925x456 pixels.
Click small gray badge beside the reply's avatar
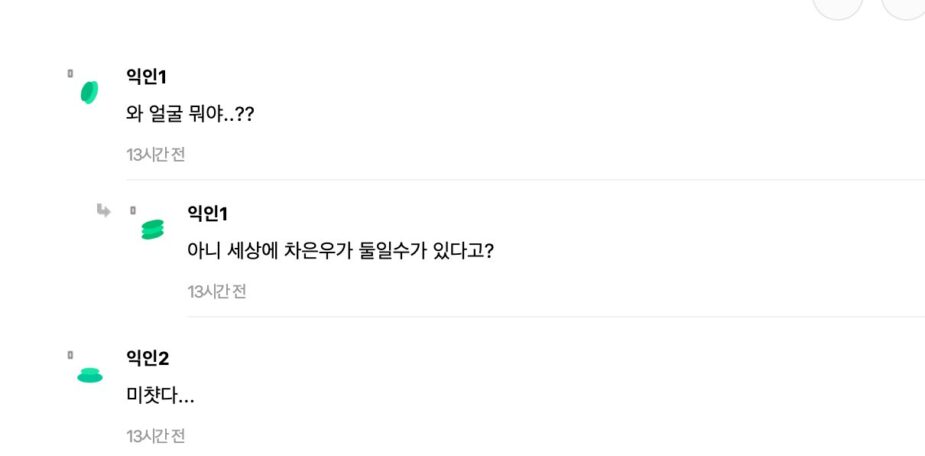(x=133, y=210)
